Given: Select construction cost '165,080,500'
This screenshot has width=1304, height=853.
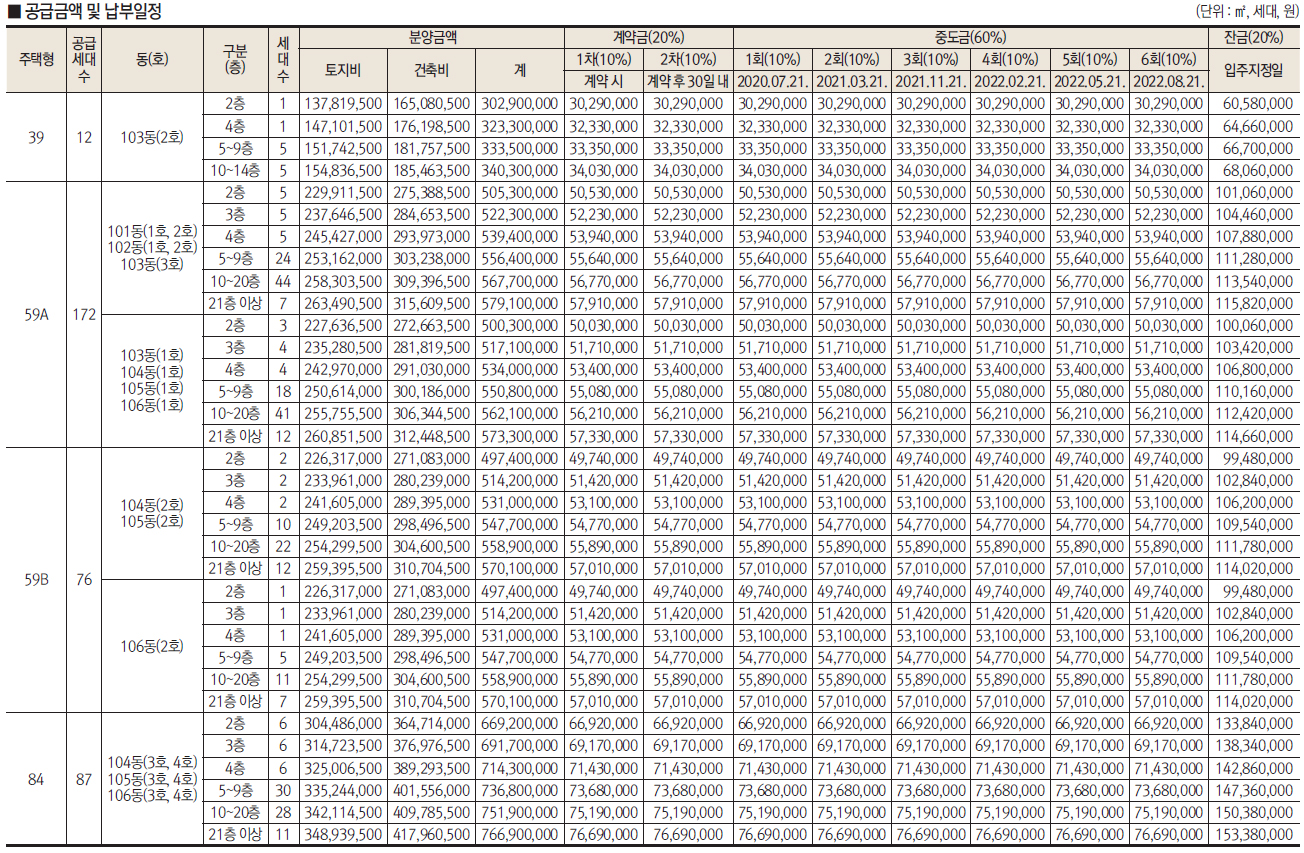Looking at the screenshot, I should coord(431,104).
